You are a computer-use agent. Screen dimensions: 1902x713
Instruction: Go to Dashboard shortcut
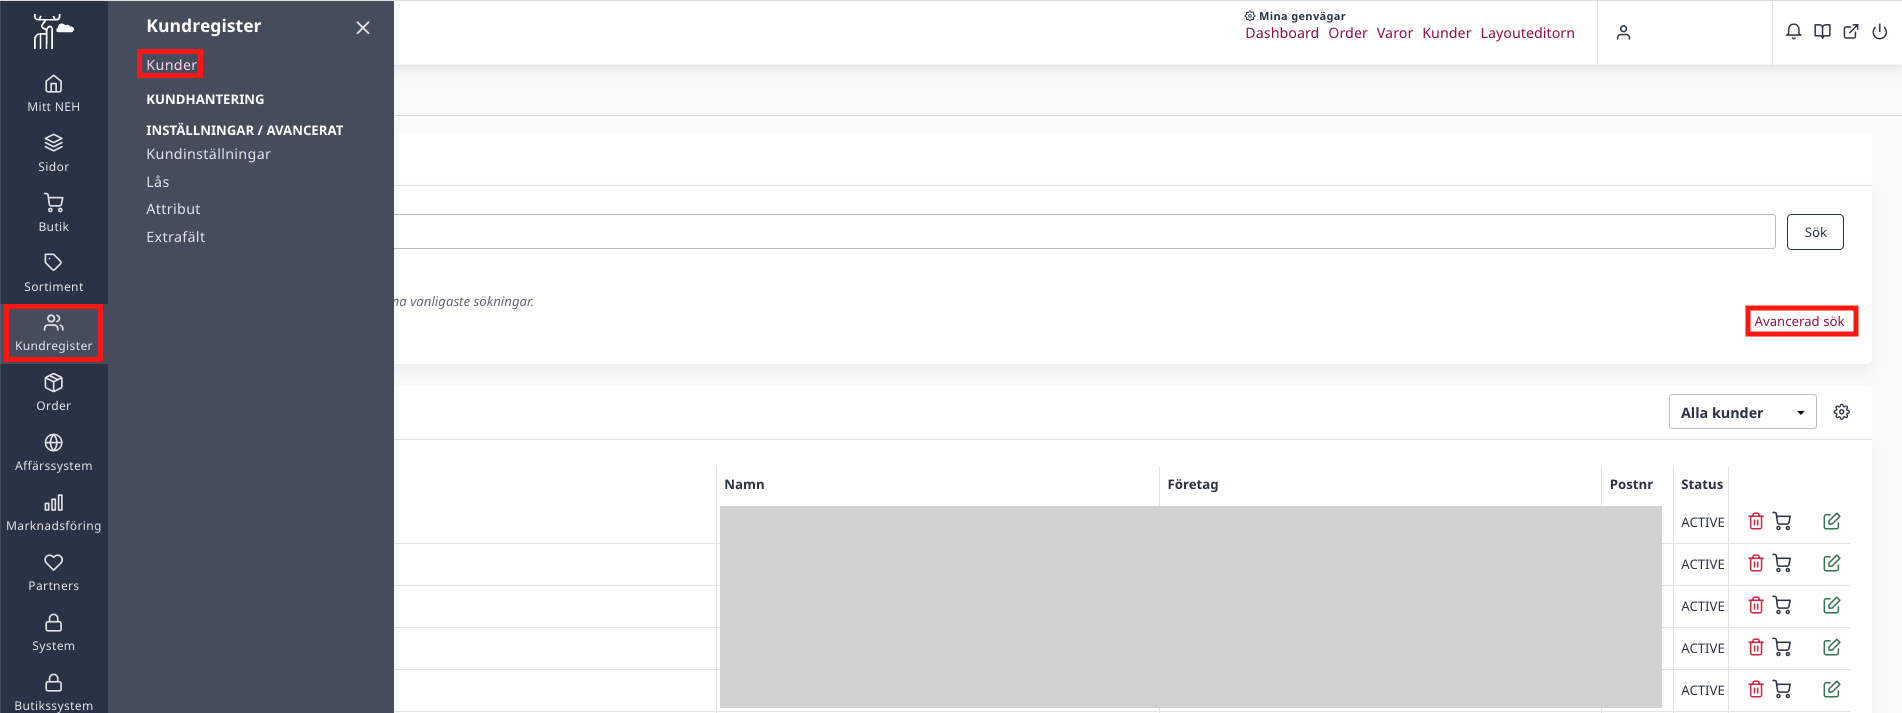[x=1282, y=33]
